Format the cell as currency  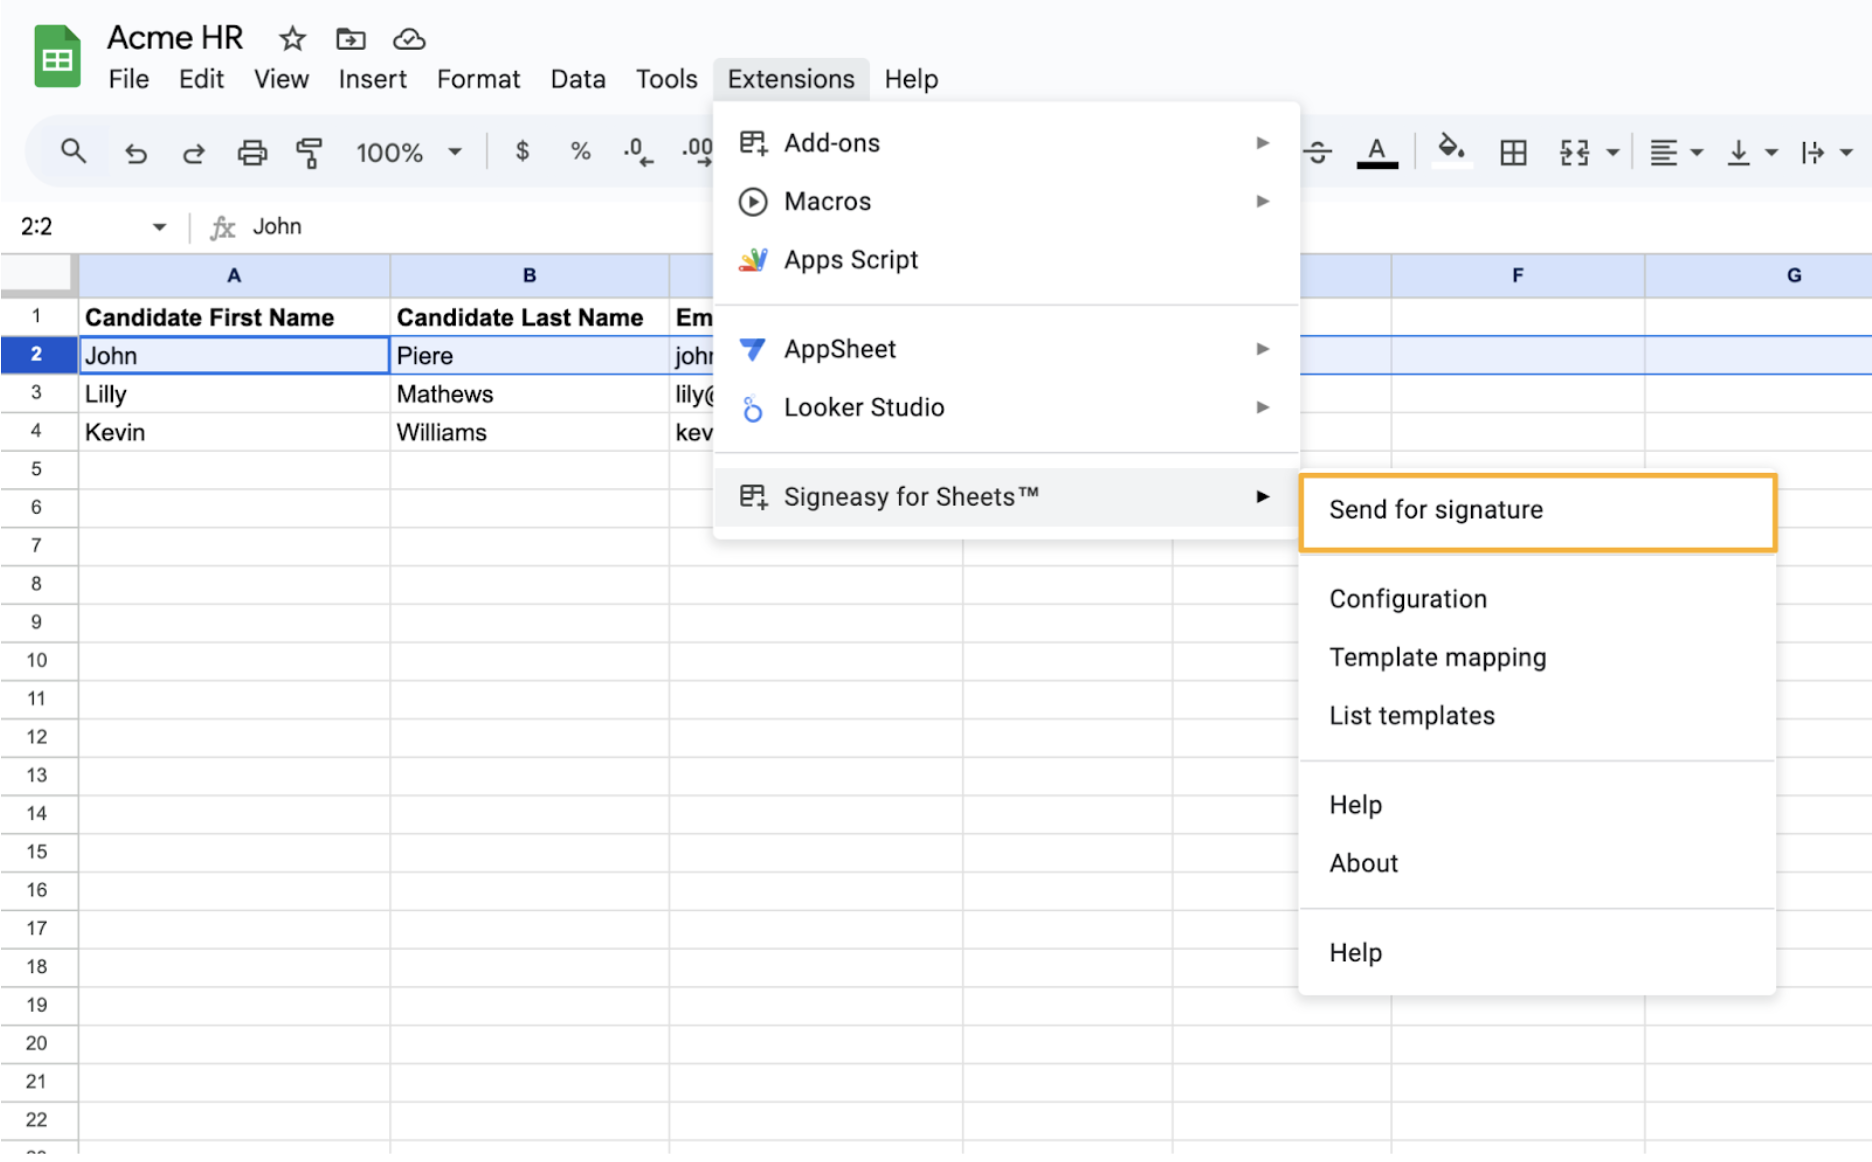pos(522,152)
